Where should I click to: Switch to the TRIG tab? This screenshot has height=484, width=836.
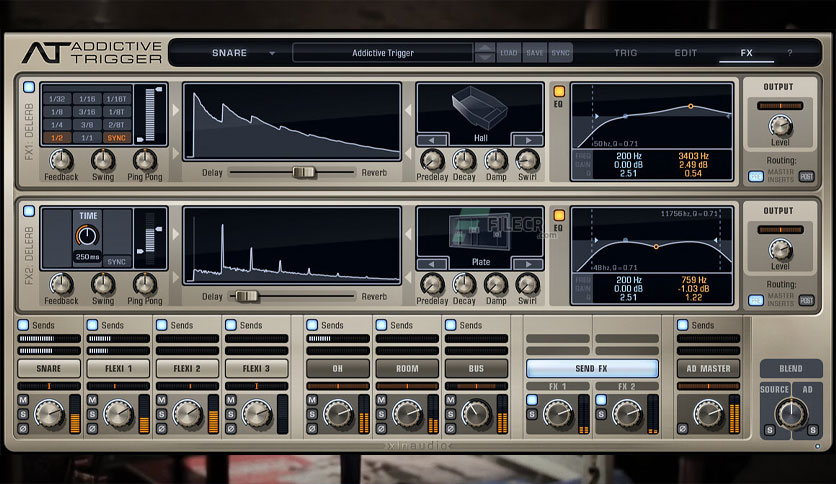pyautogui.click(x=625, y=53)
